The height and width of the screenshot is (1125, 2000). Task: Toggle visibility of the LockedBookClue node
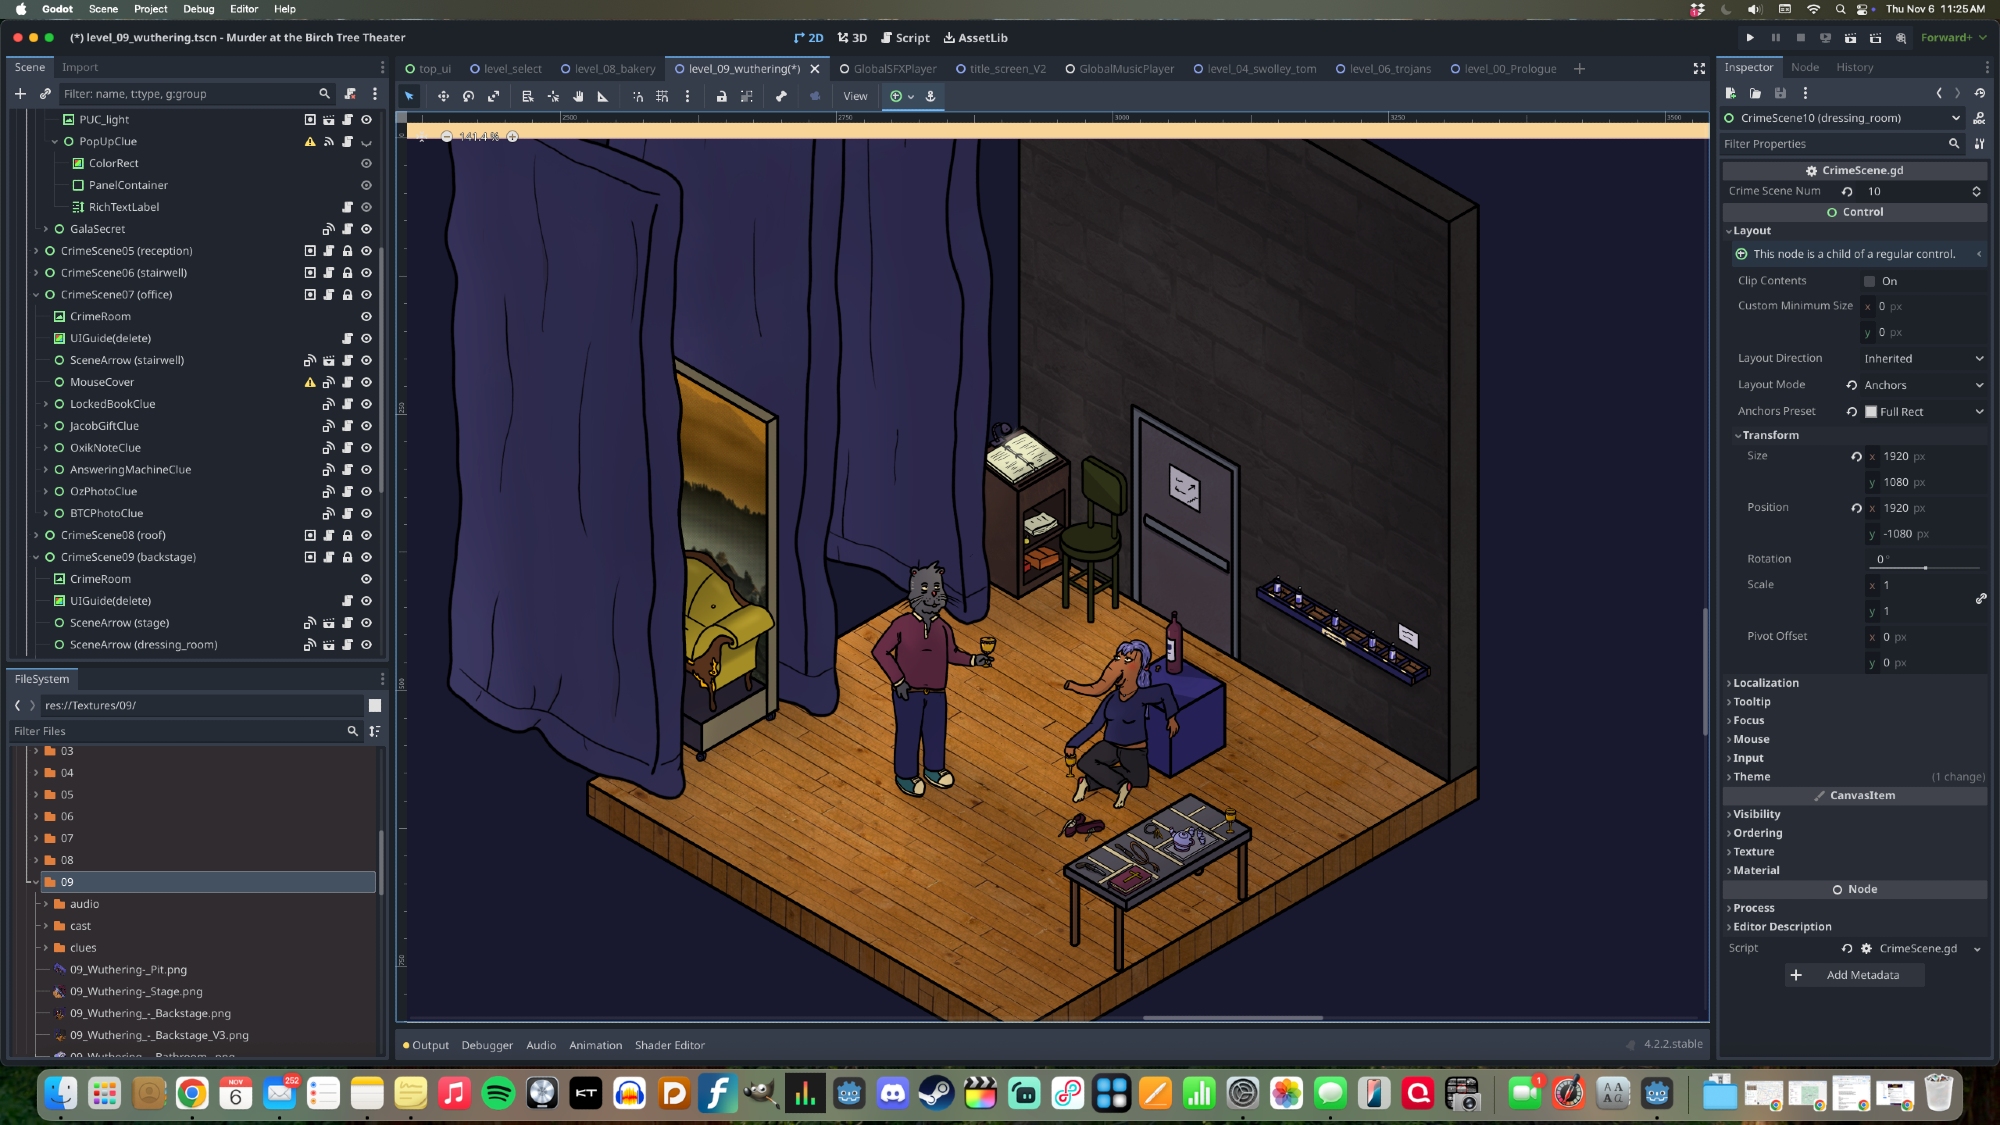tap(366, 404)
